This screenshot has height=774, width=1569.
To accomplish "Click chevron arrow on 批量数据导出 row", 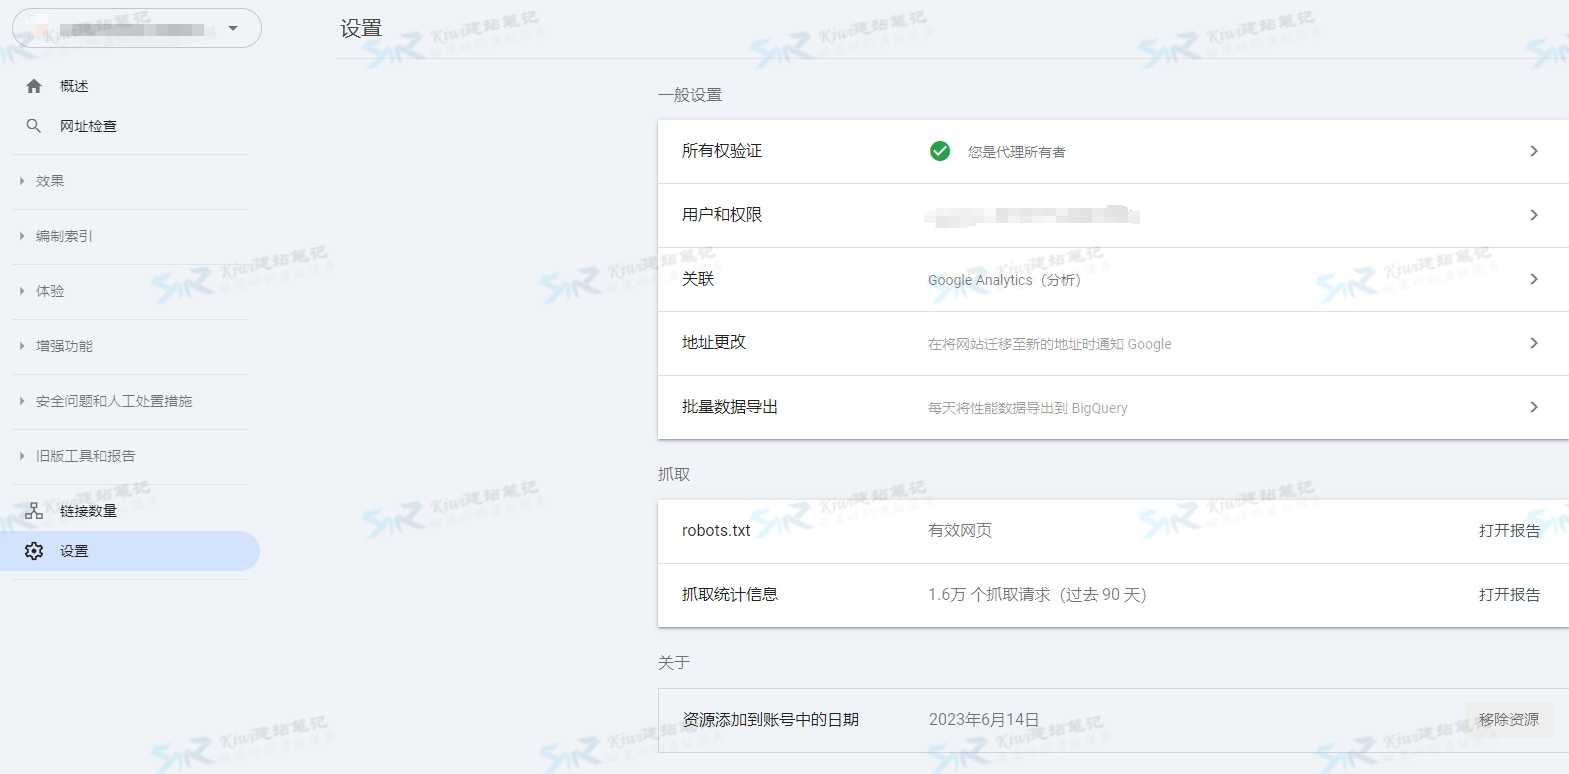I will [x=1533, y=407].
